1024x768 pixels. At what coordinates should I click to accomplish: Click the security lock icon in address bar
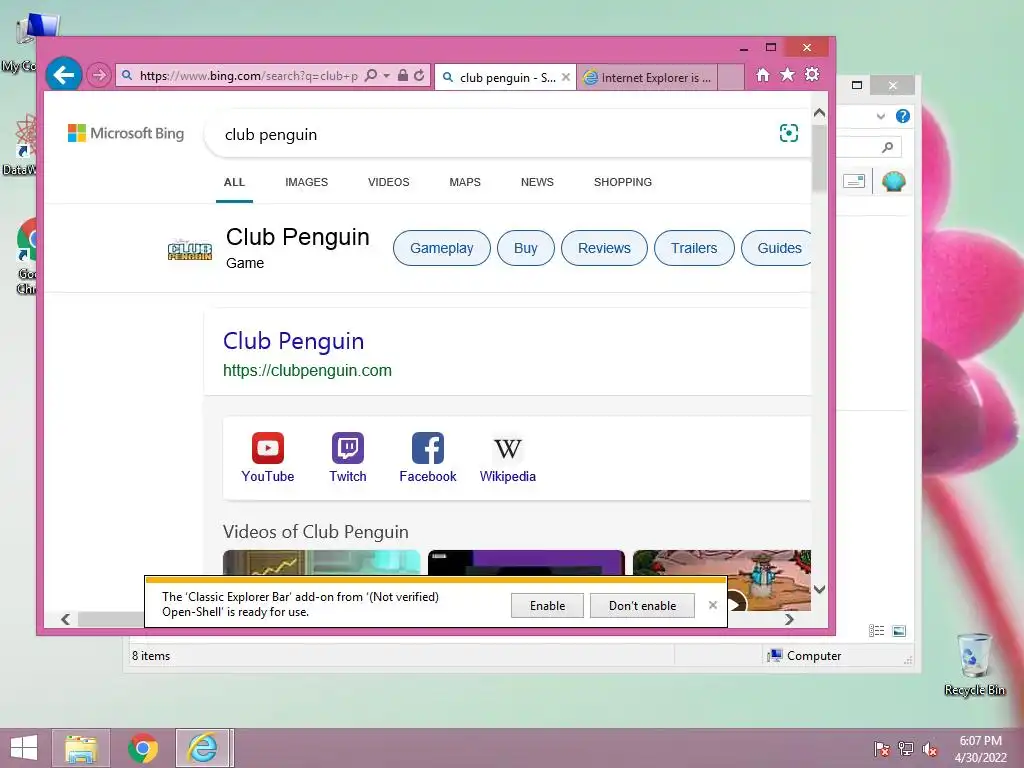(403, 75)
